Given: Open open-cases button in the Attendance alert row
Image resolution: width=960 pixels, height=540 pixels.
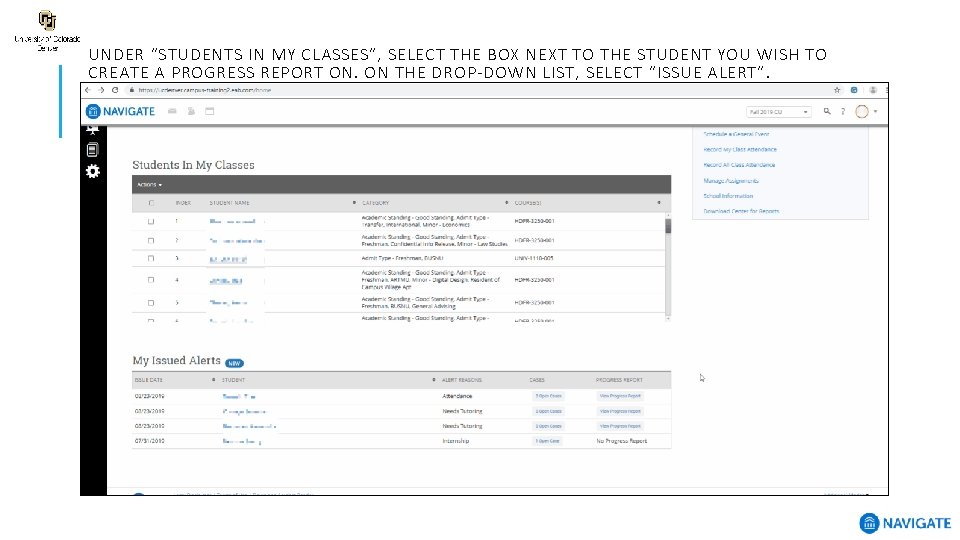Looking at the screenshot, I should click(x=548, y=396).
